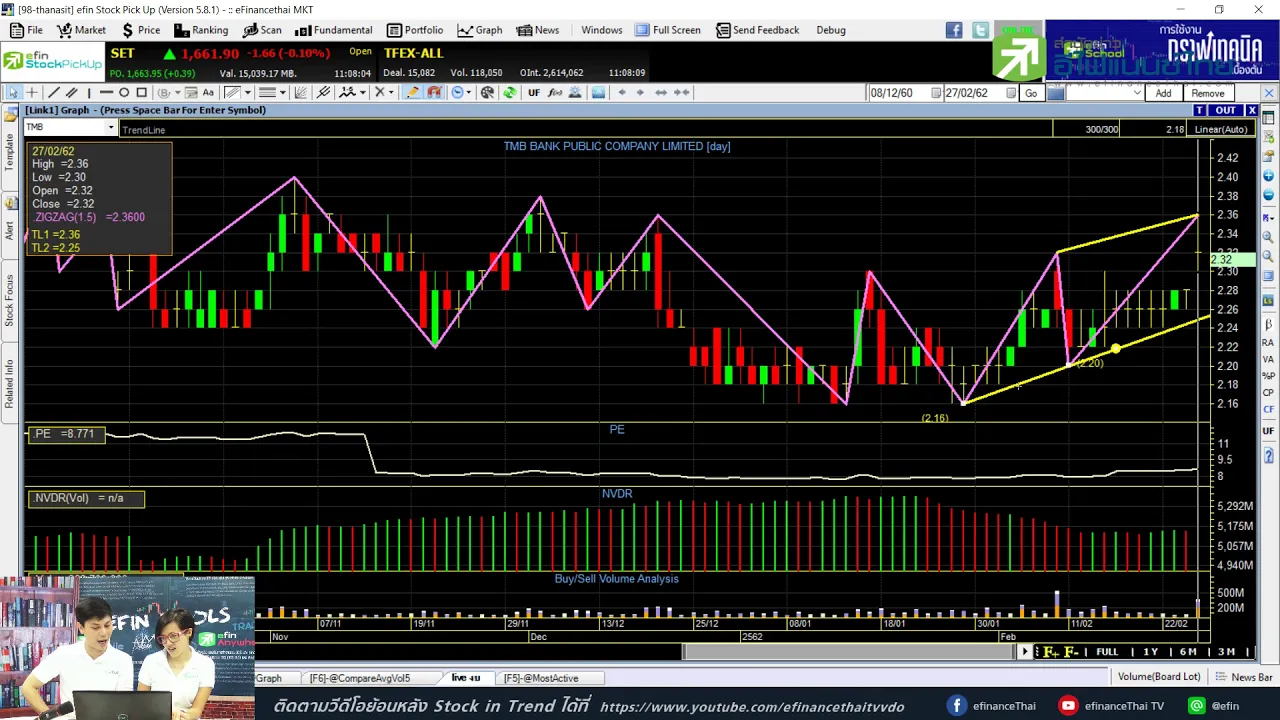Click the F+ zoom button
The image size is (1280, 720).
pyautogui.click(x=1051, y=652)
